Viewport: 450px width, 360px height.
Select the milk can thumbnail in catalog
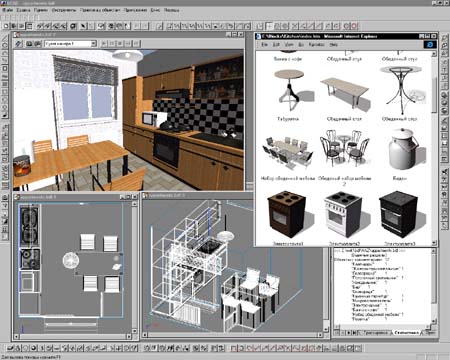tap(404, 149)
